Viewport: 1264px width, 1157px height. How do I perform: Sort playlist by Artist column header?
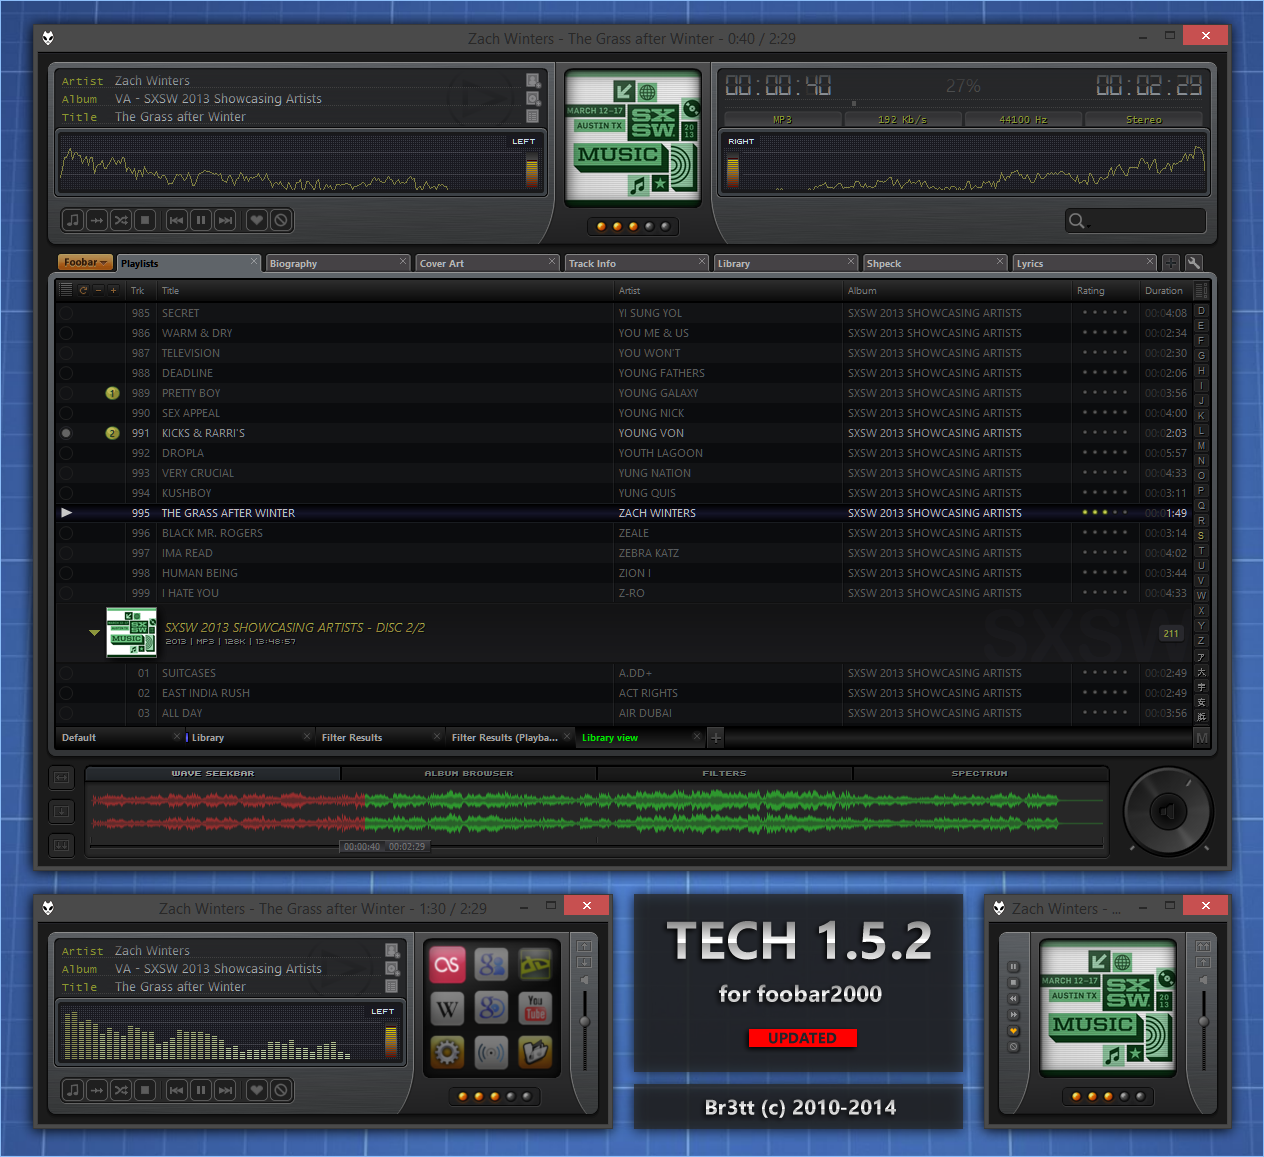[728, 291]
